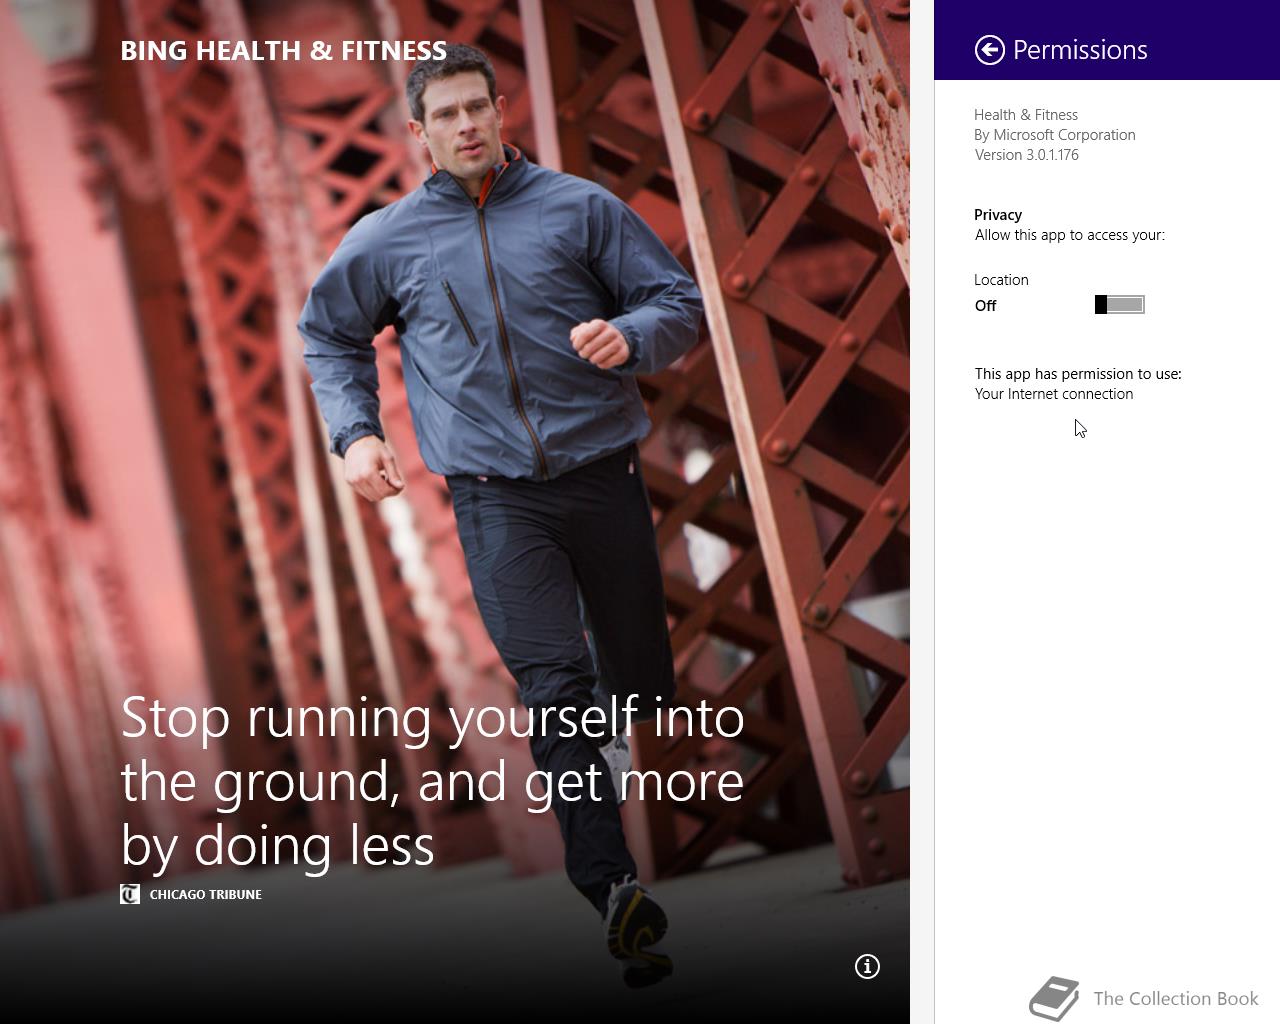Open the image info icon on photo
This screenshot has height=1024, width=1280.
[867, 966]
